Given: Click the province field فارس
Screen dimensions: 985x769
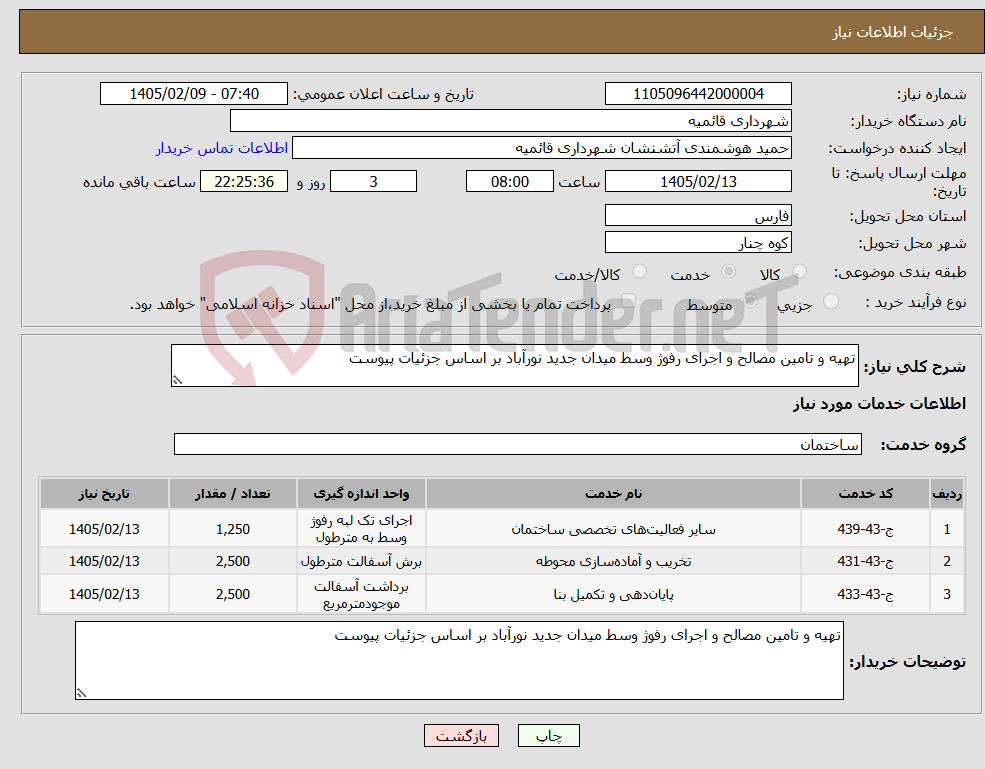Looking at the screenshot, I should point(698,215).
